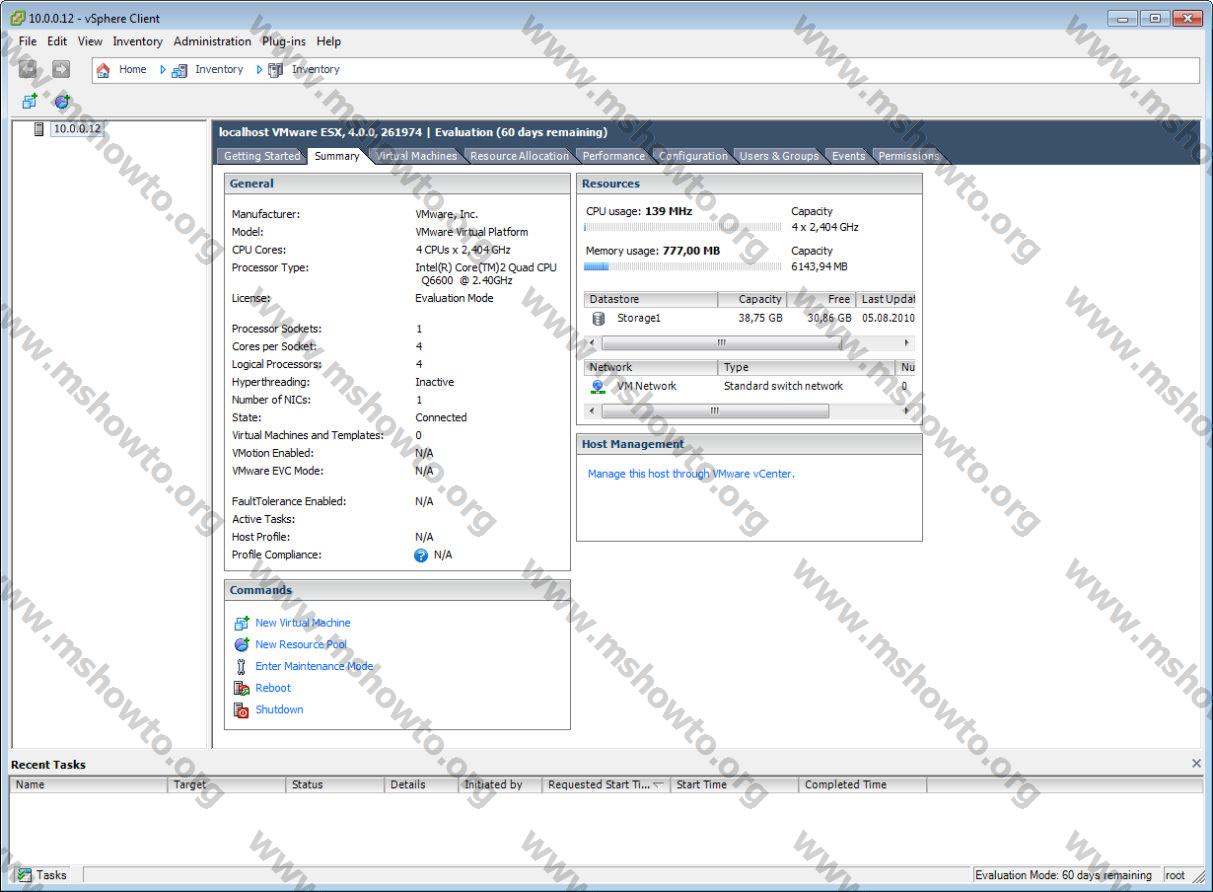Screen dimensions: 1213x892
Task: Click Manage this host through VMware vCenter
Action: 691,474
